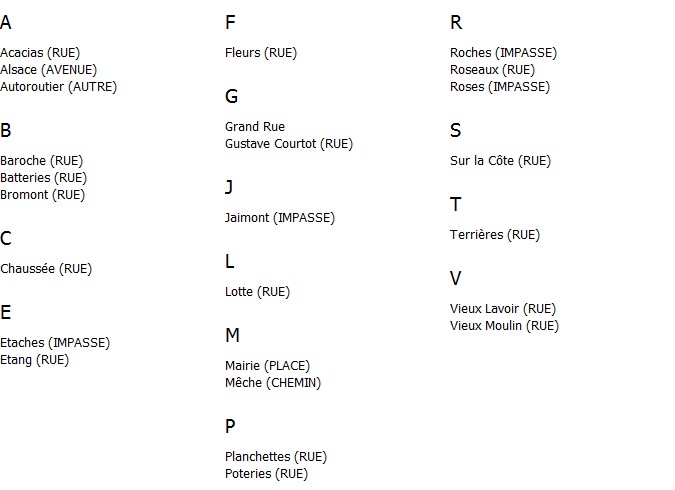675x490 pixels.
Task: Select Batteries (RUE) from the list
Action: tap(43, 178)
